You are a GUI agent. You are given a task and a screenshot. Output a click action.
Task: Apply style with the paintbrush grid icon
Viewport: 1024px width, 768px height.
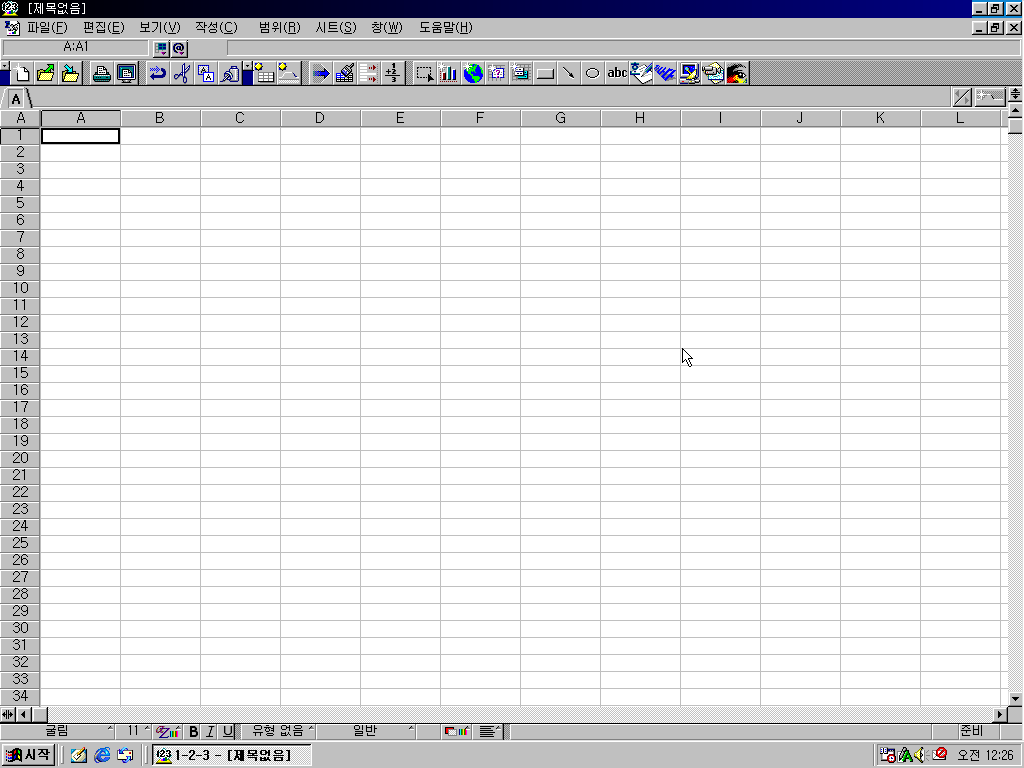click(x=344, y=73)
